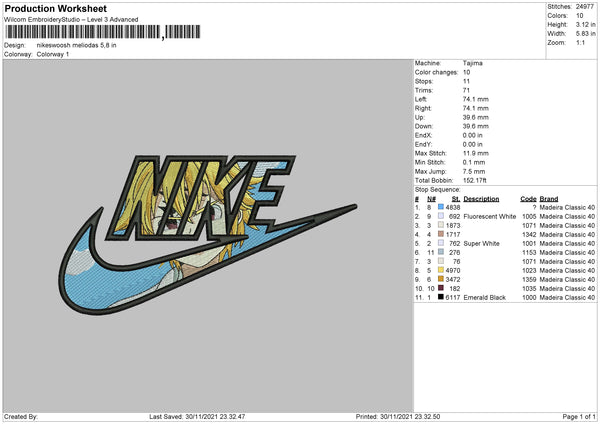Click thread code '1023'
The height and width of the screenshot is (424, 600).
point(529,271)
